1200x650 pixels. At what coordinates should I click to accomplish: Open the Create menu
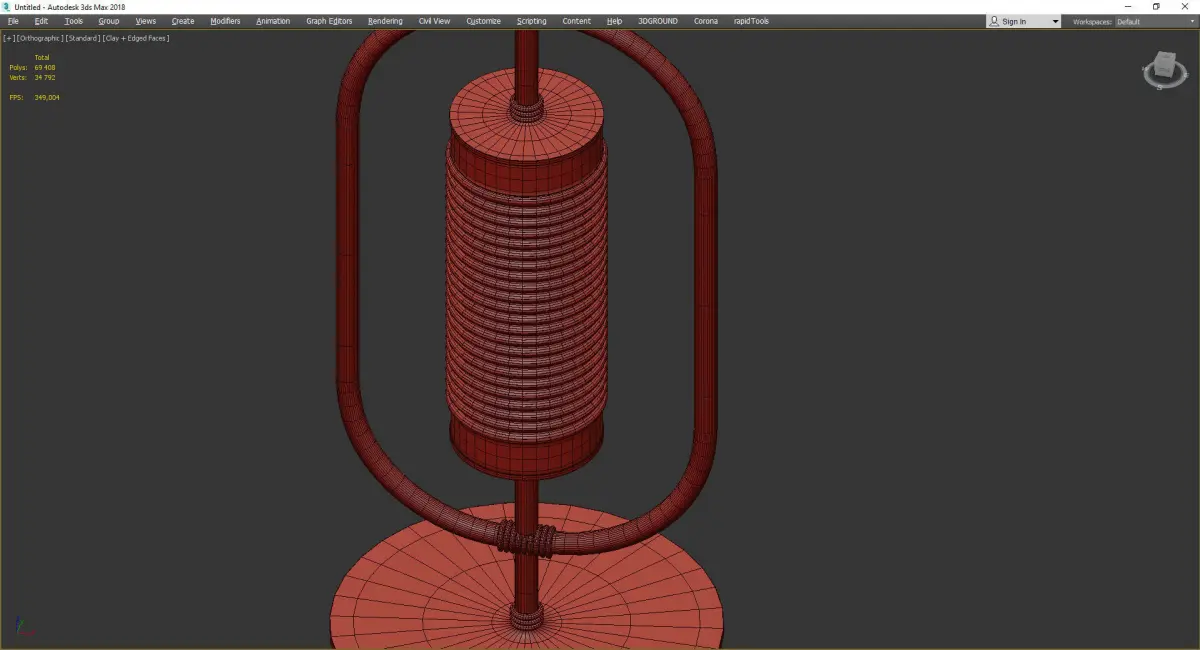click(x=183, y=21)
